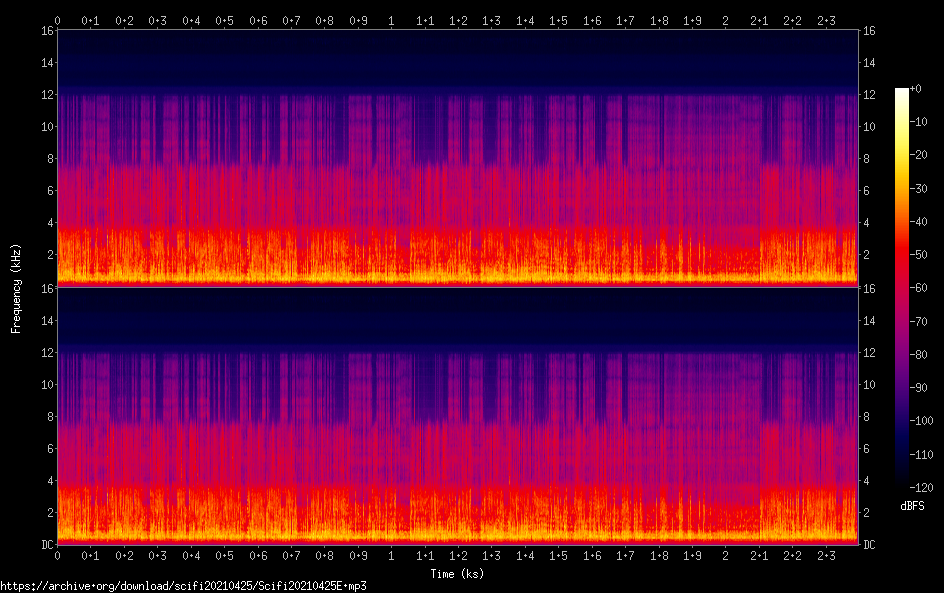Click the "14" tick left of upper channel
944x593 pixels.
pyautogui.click(x=48, y=63)
